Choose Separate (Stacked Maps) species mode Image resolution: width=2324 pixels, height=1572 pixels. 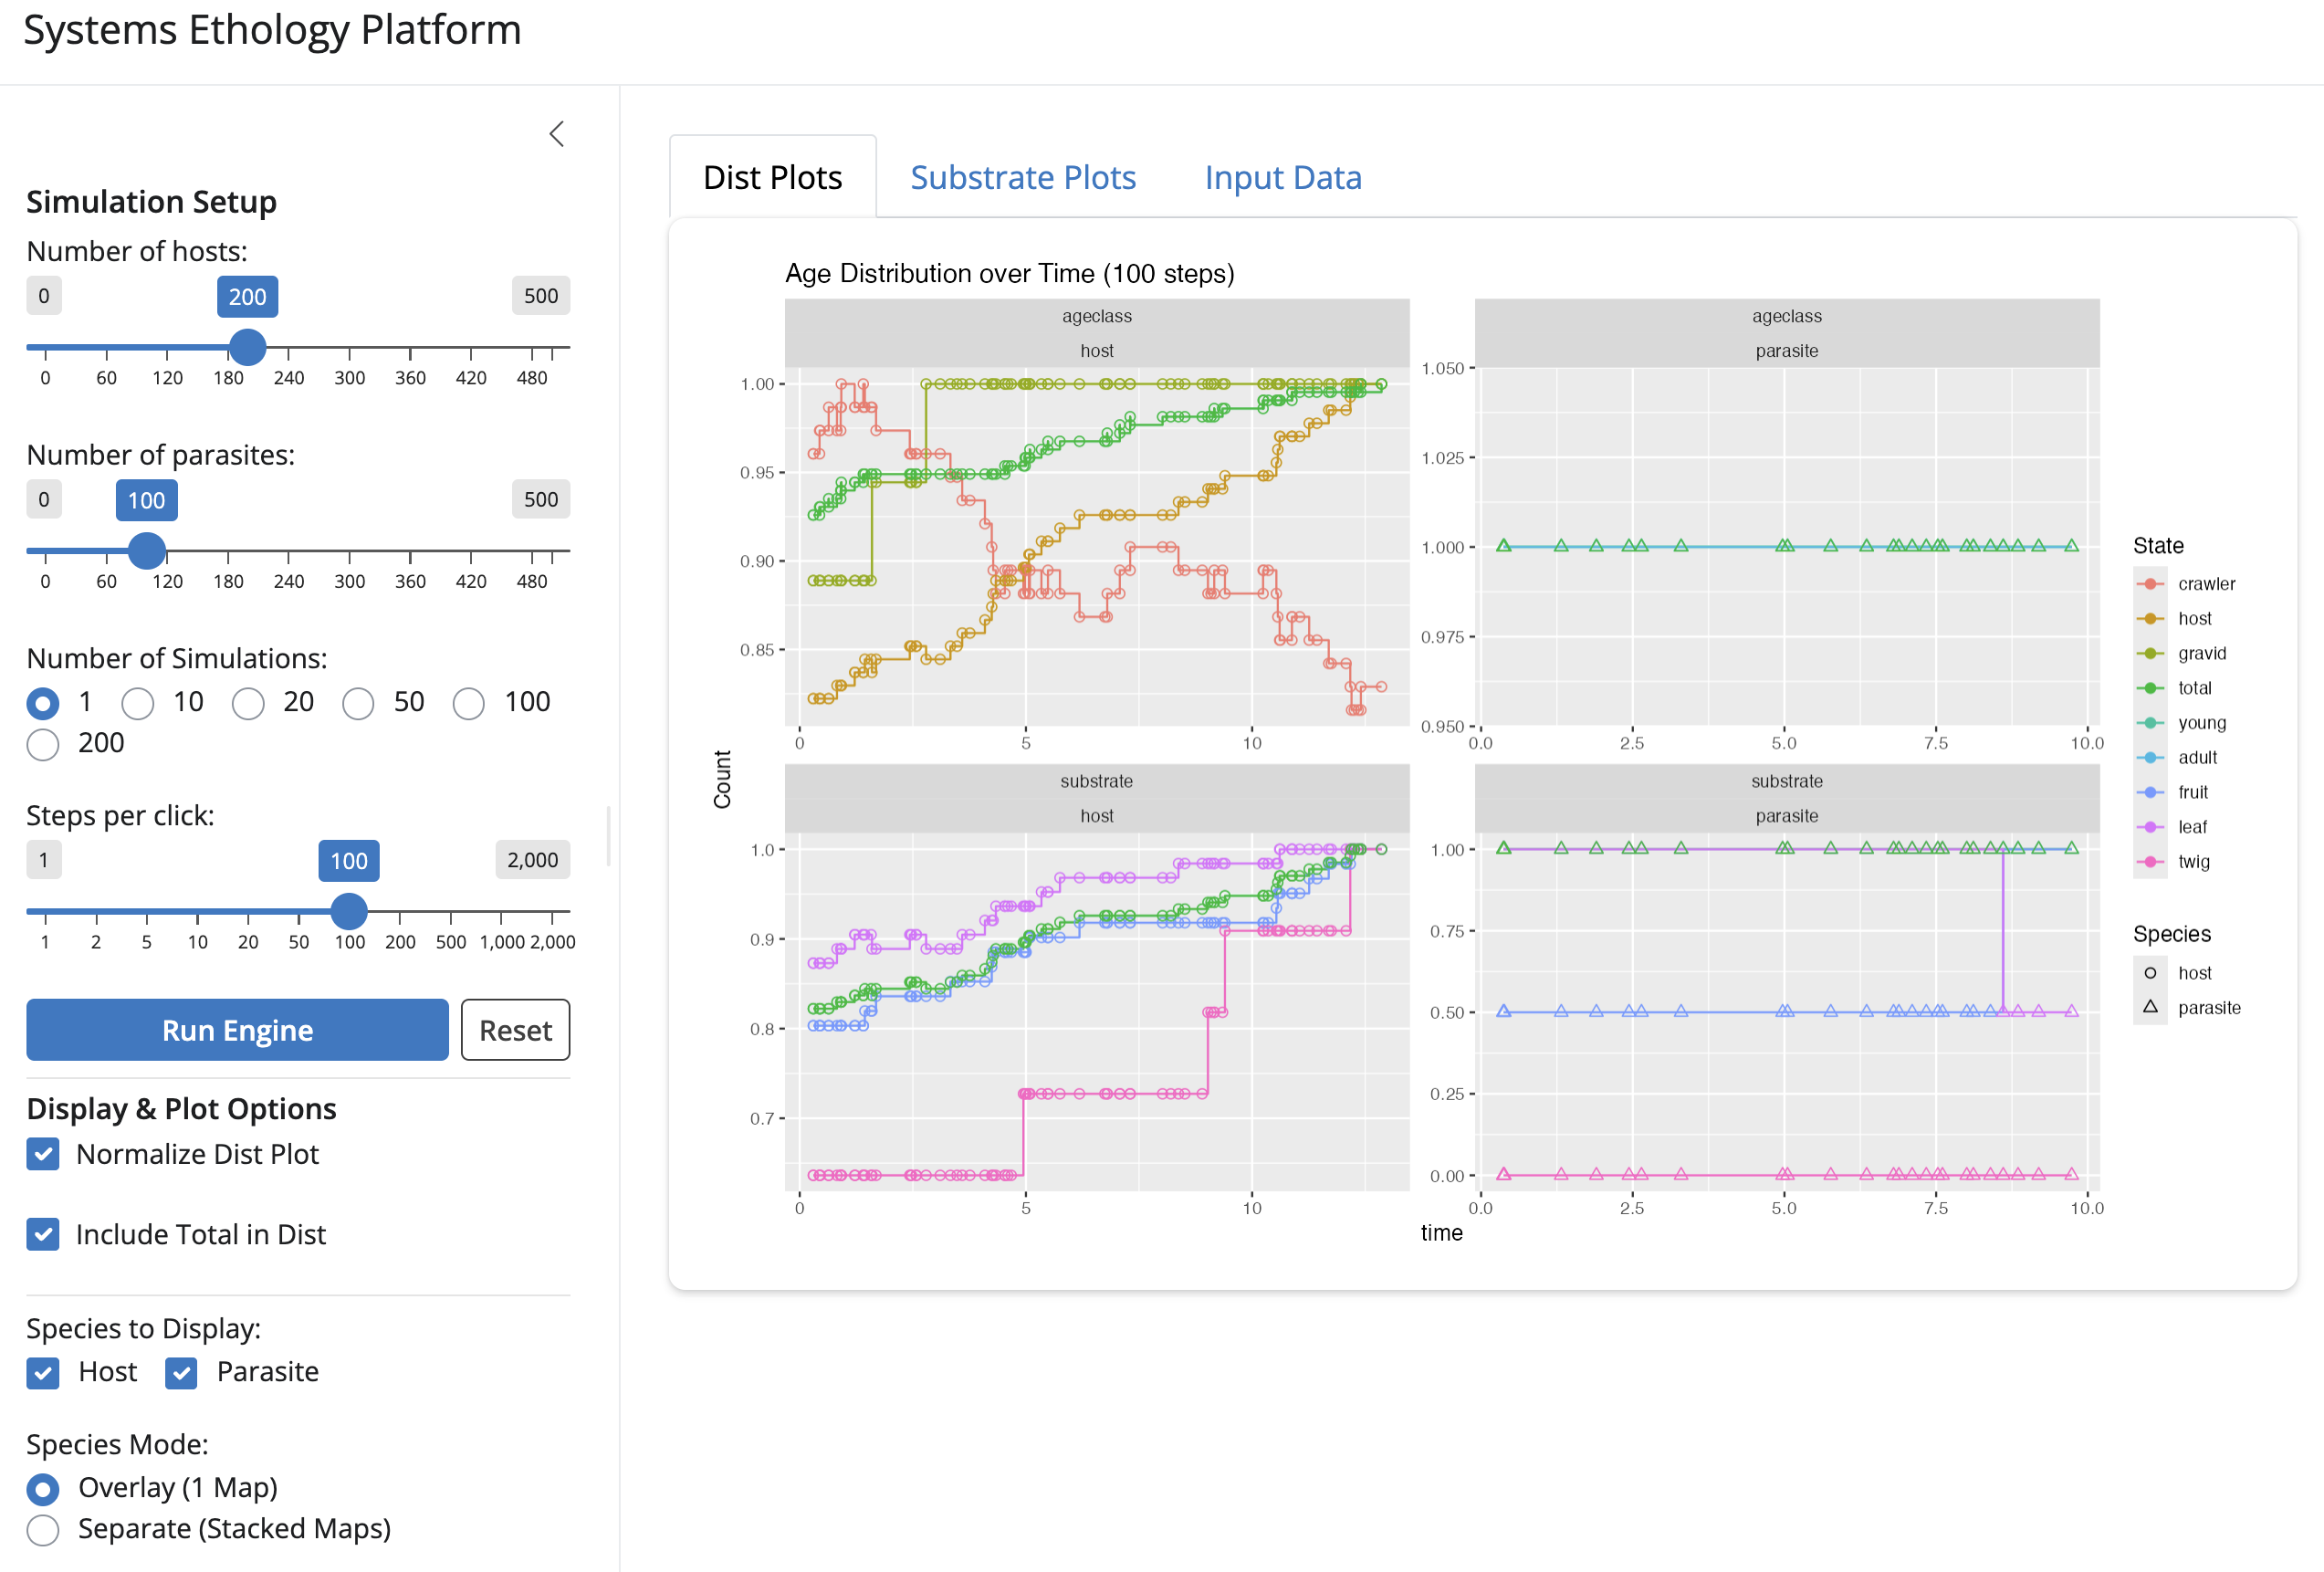tap(43, 1530)
